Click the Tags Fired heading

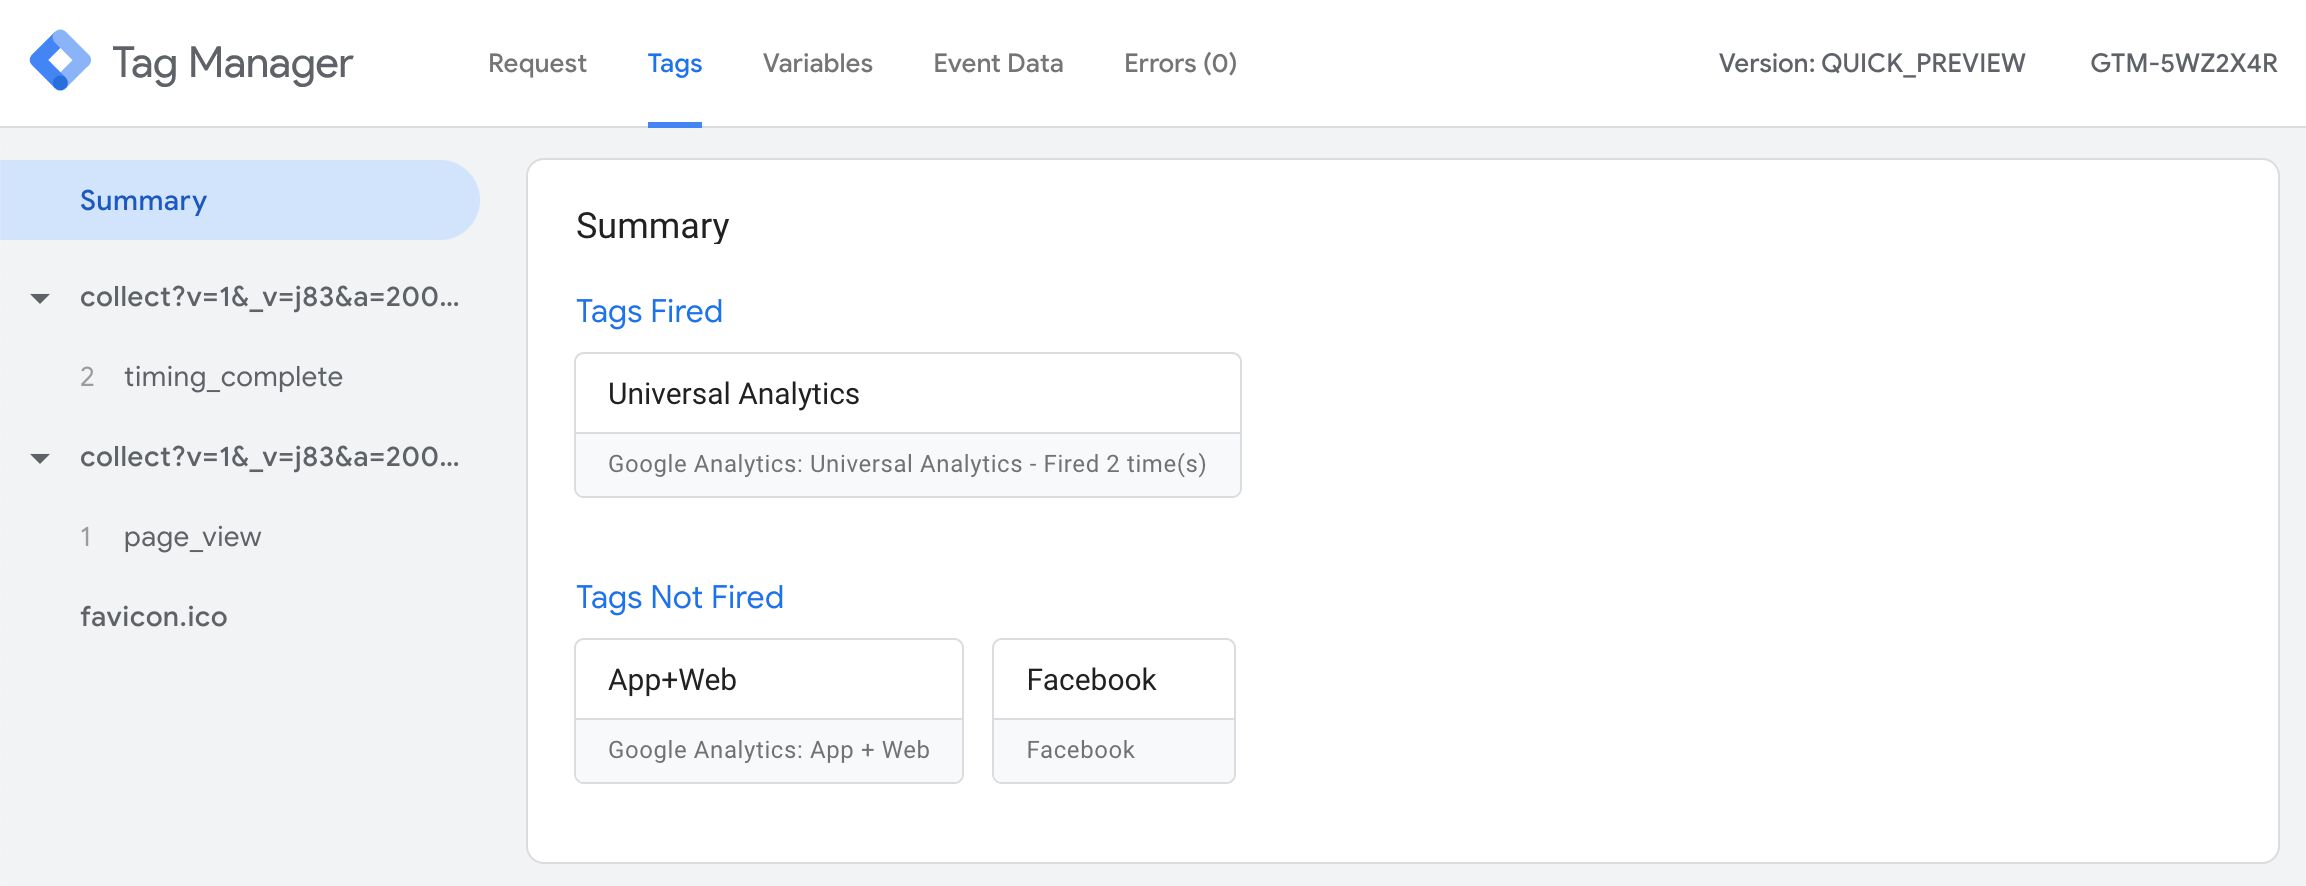click(649, 311)
